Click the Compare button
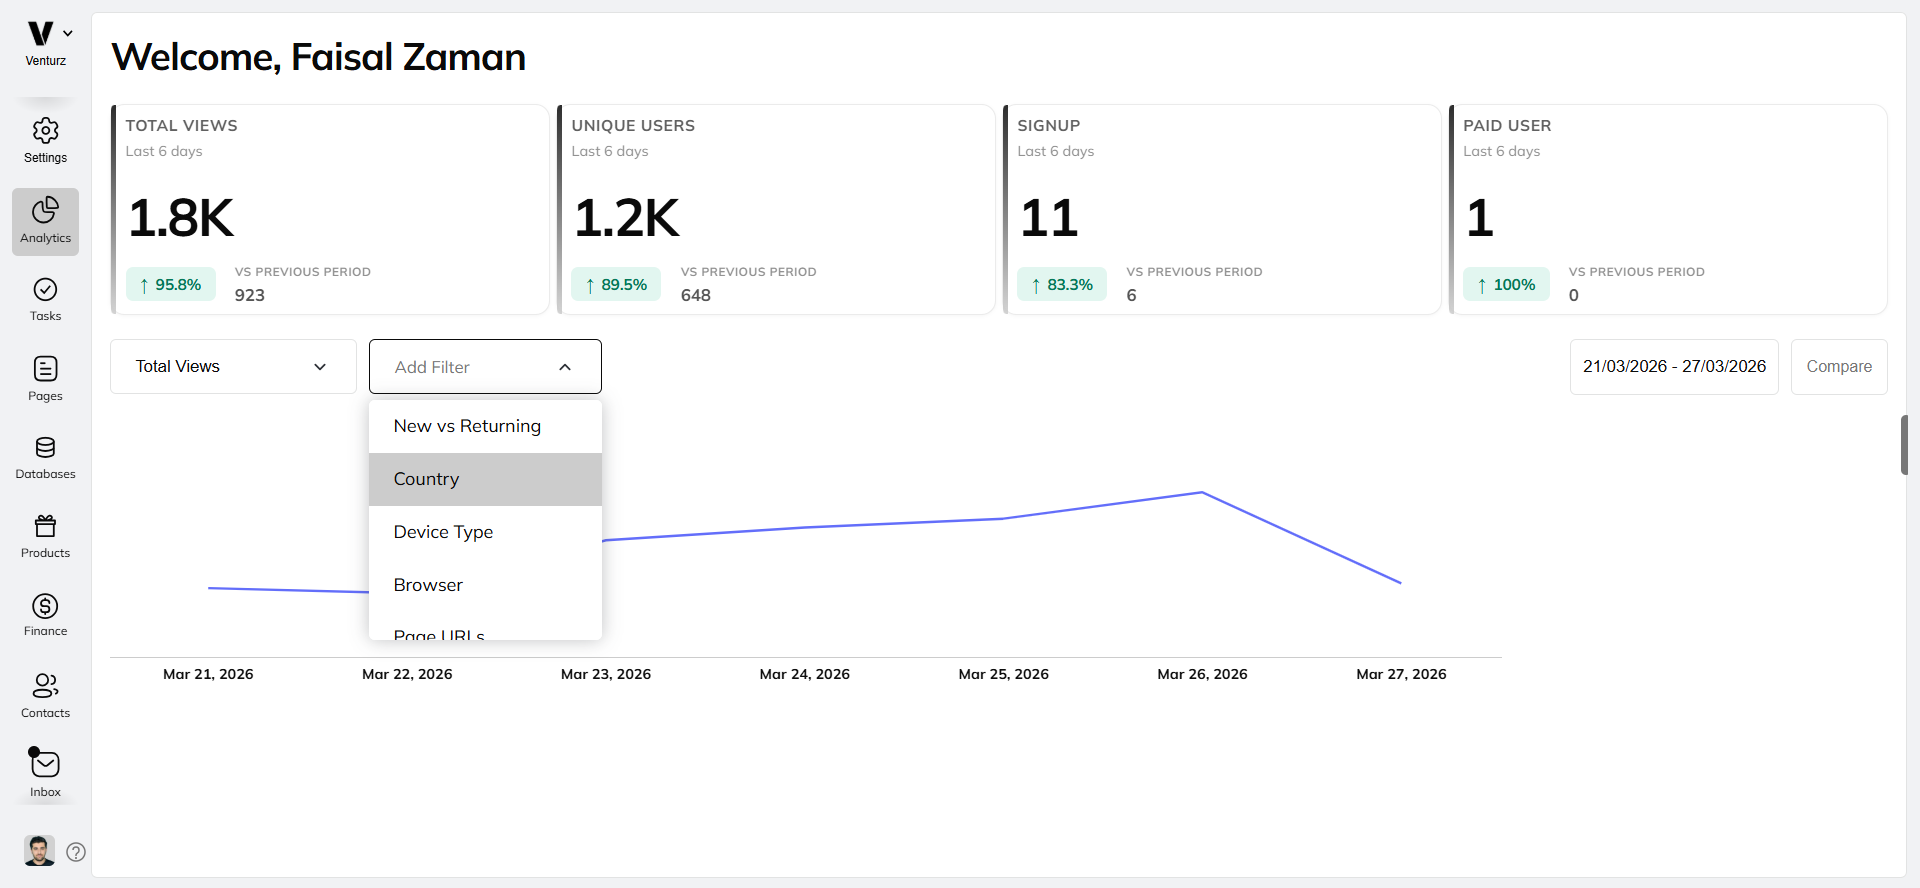The width and height of the screenshot is (1920, 888). click(x=1838, y=367)
